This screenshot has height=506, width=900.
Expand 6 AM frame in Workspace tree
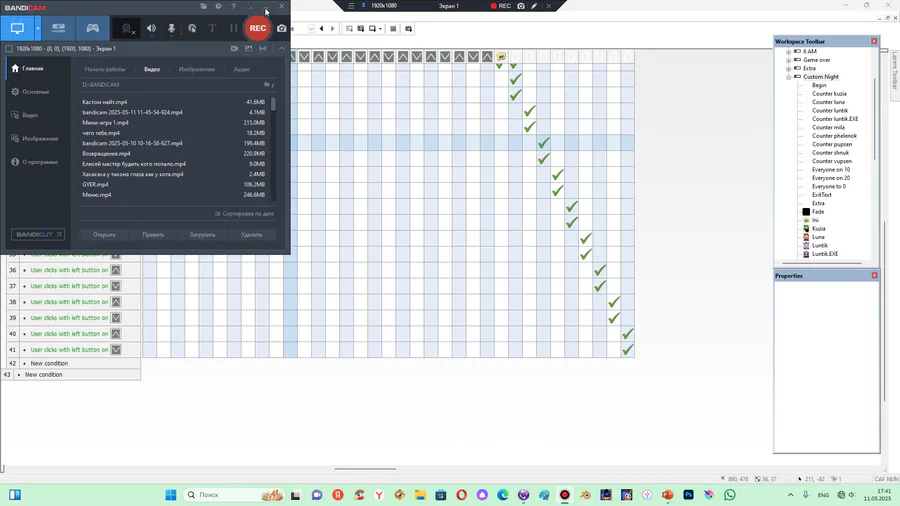pyautogui.click(x=789, y=52)
